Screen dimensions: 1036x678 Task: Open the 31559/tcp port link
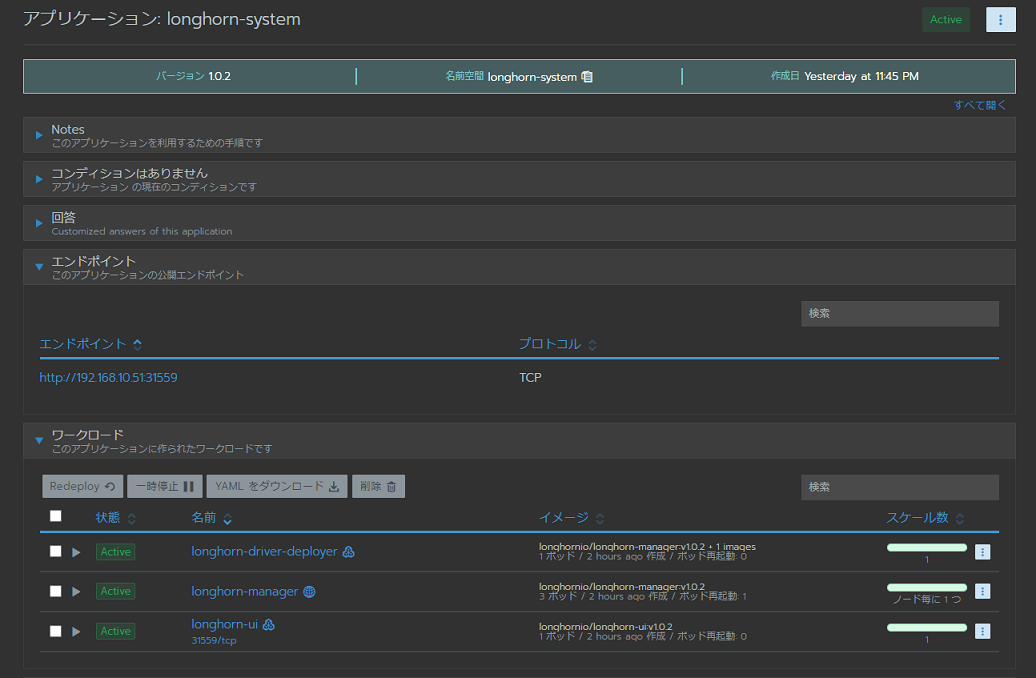point(214,640)
